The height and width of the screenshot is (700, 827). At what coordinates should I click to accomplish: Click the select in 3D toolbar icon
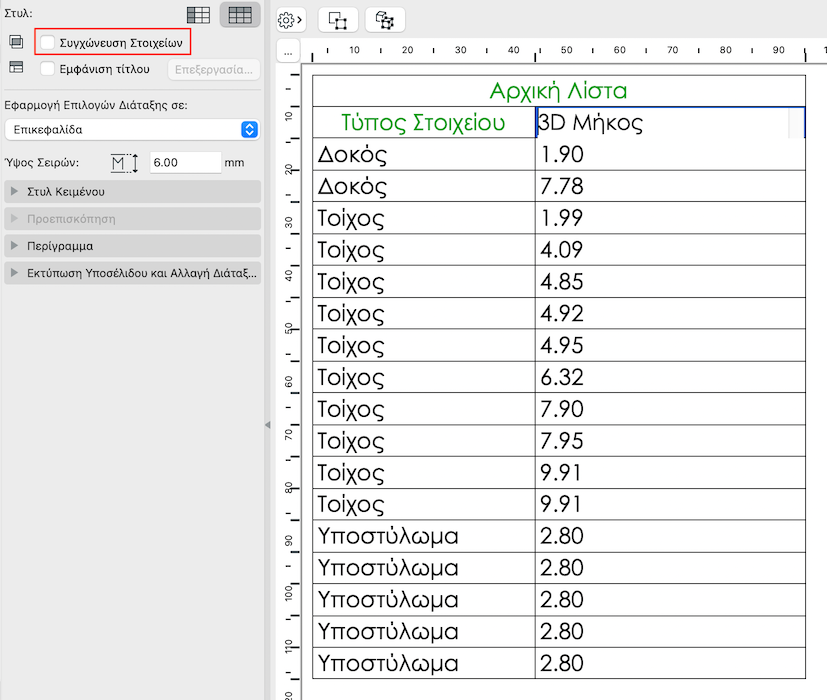pos(385,20)
